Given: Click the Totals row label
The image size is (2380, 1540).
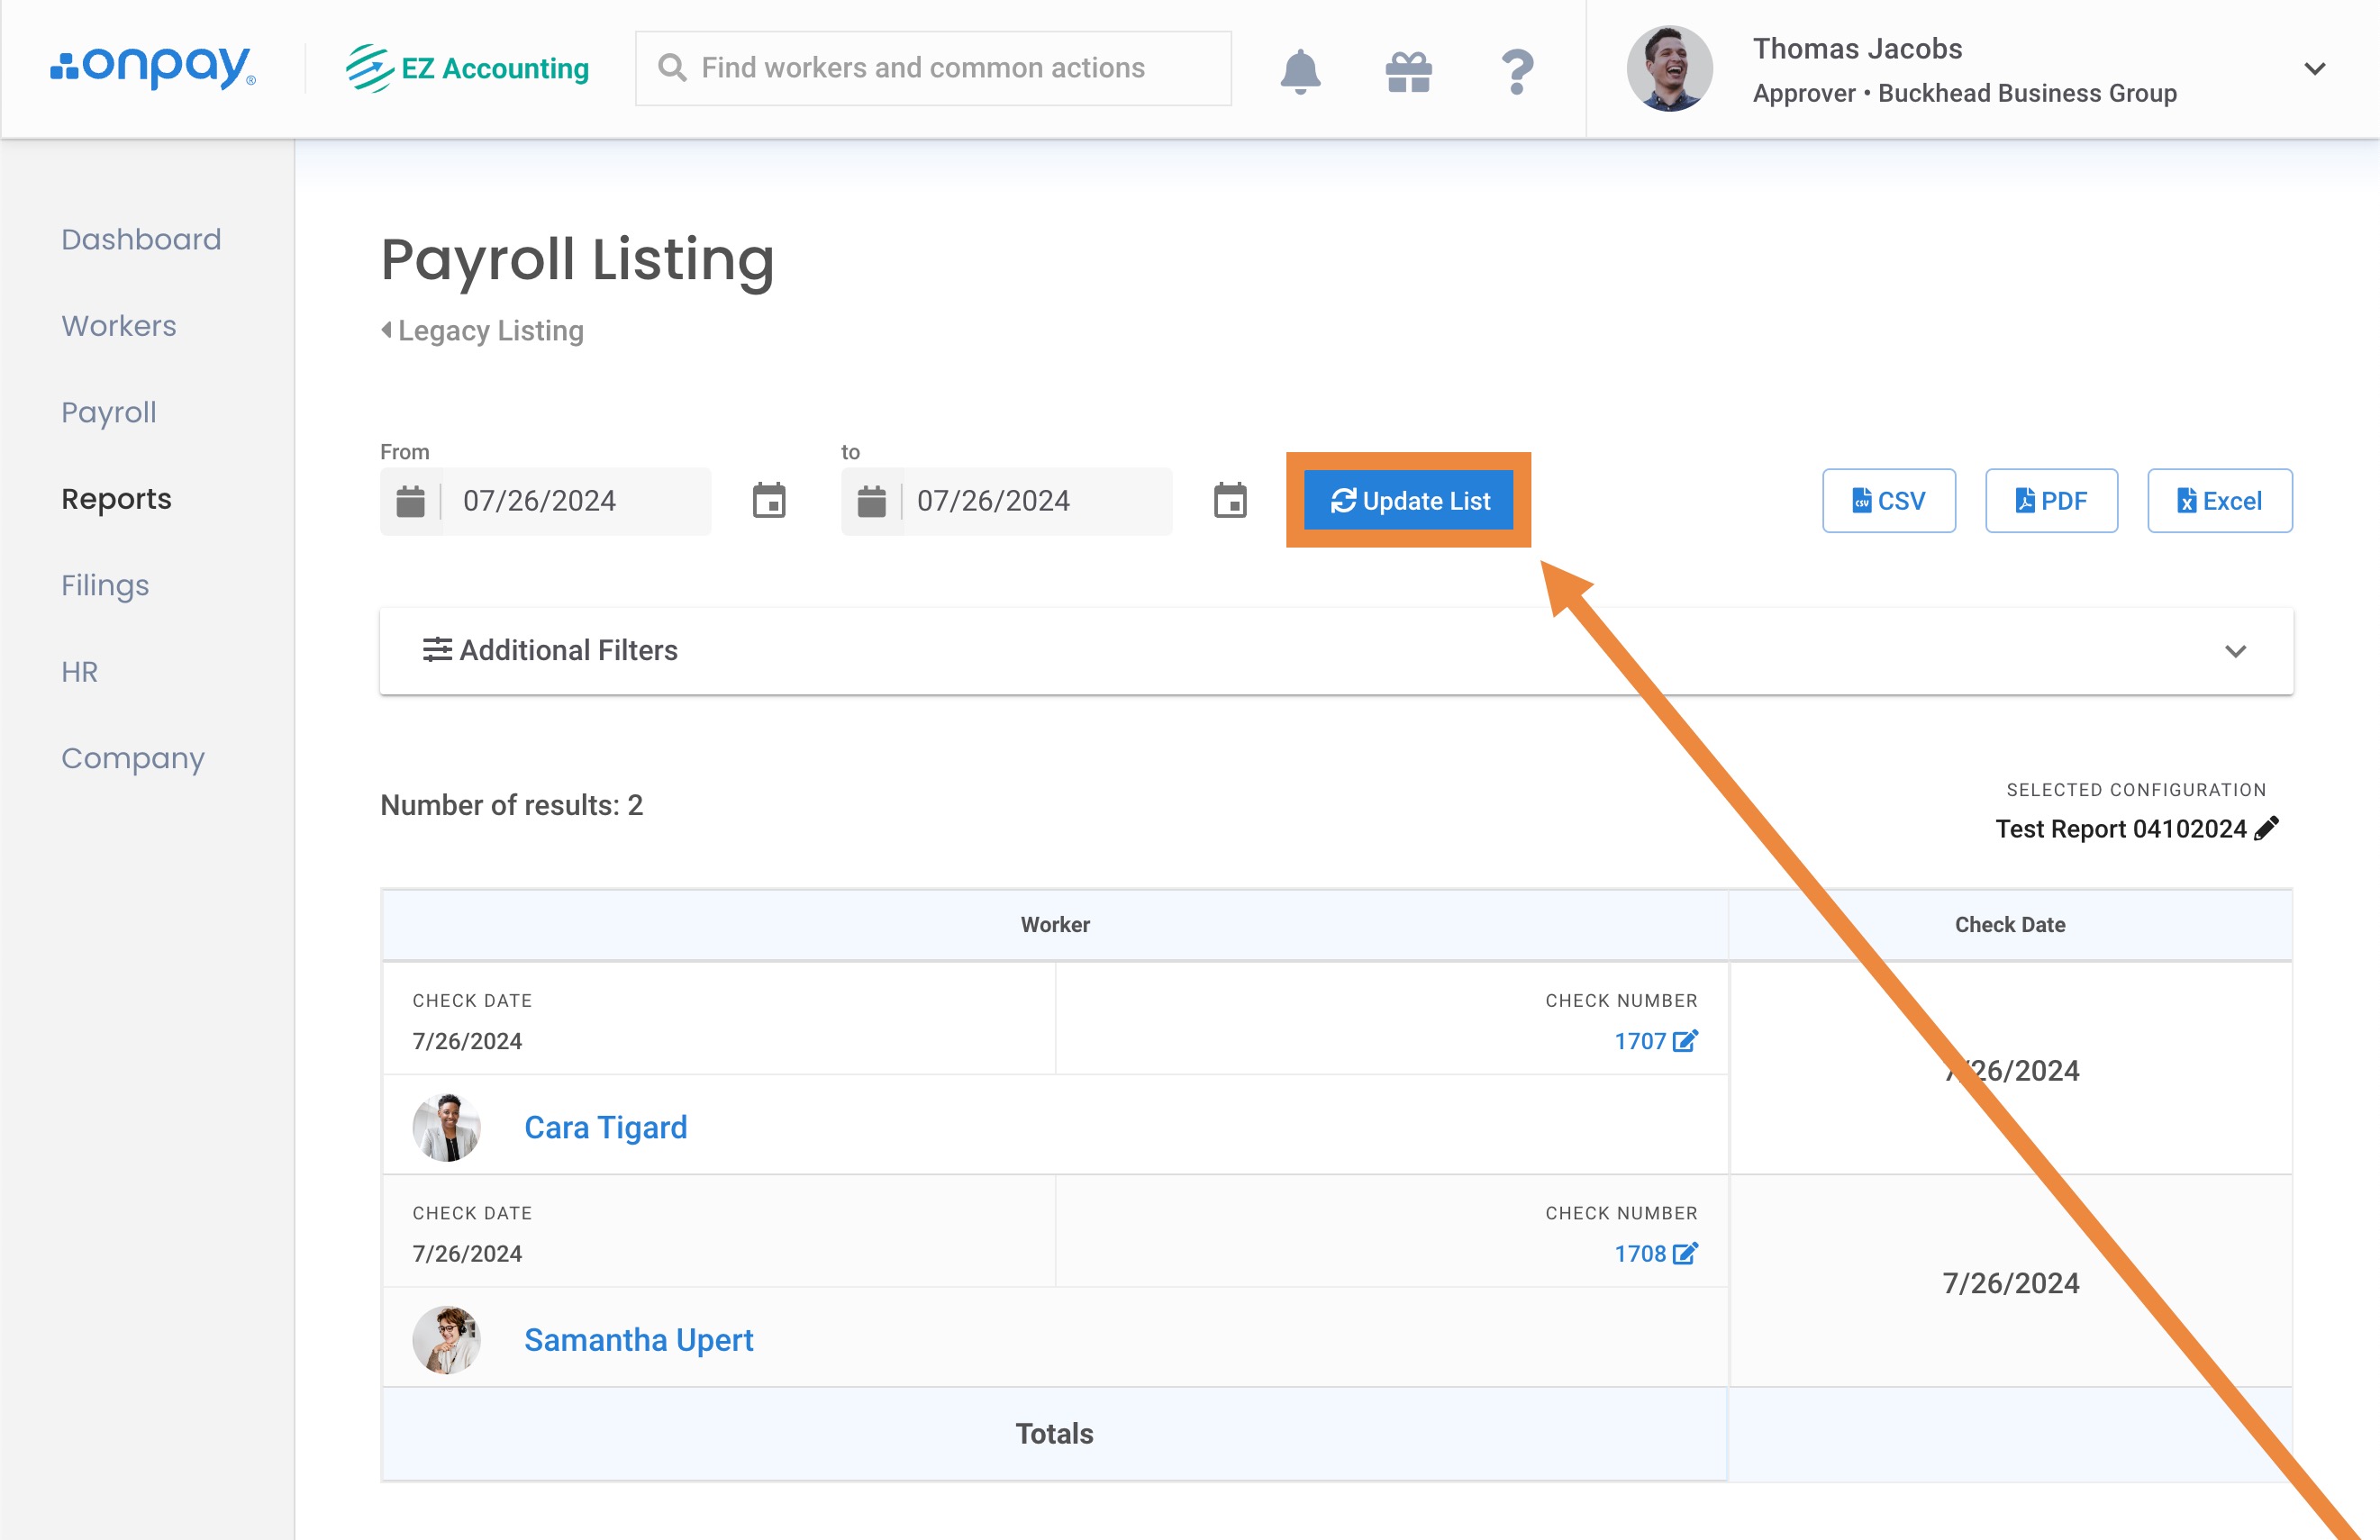Looking at the screenshot, I should 1055,1434.
